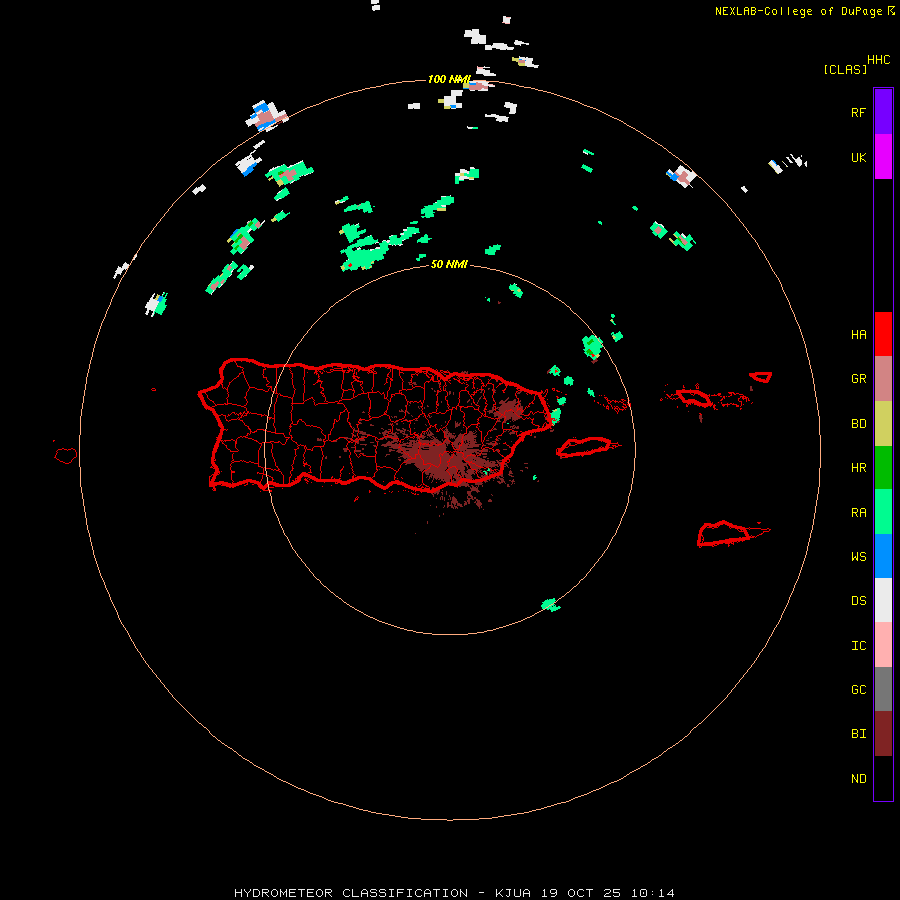The height and width of the screenshot is (900, 900).
Task: Click the BD legend label
Action: click(858, 424)
